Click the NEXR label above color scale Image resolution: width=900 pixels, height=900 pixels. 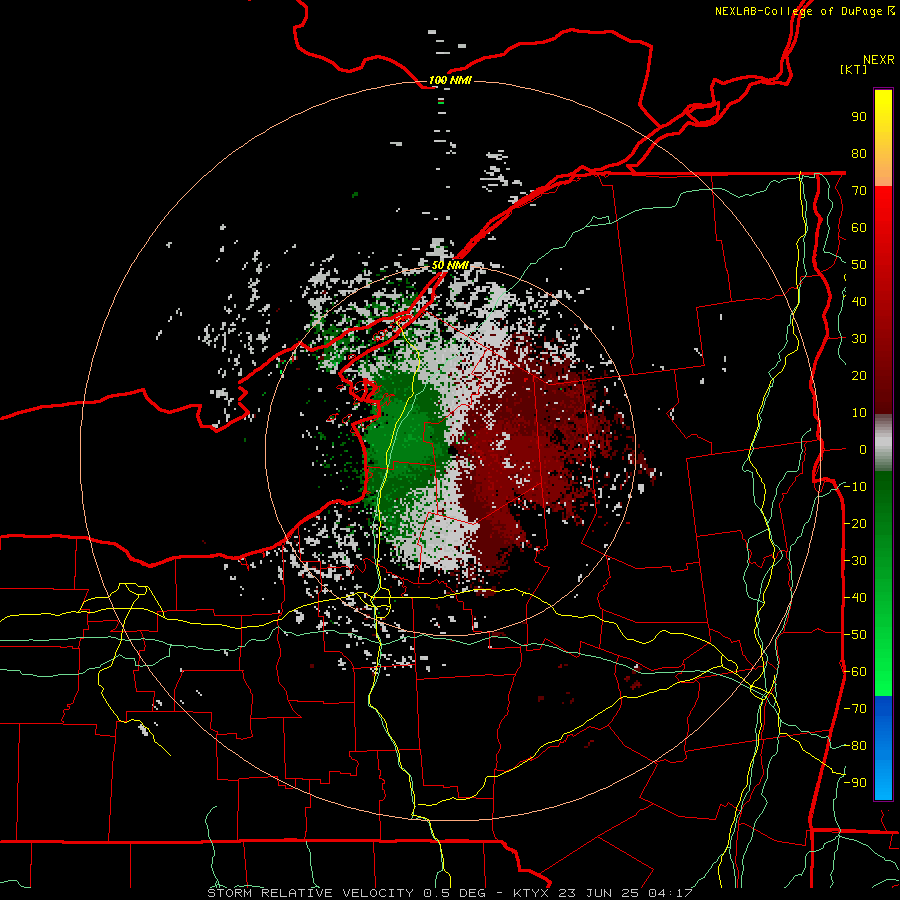tap(878, 59)
